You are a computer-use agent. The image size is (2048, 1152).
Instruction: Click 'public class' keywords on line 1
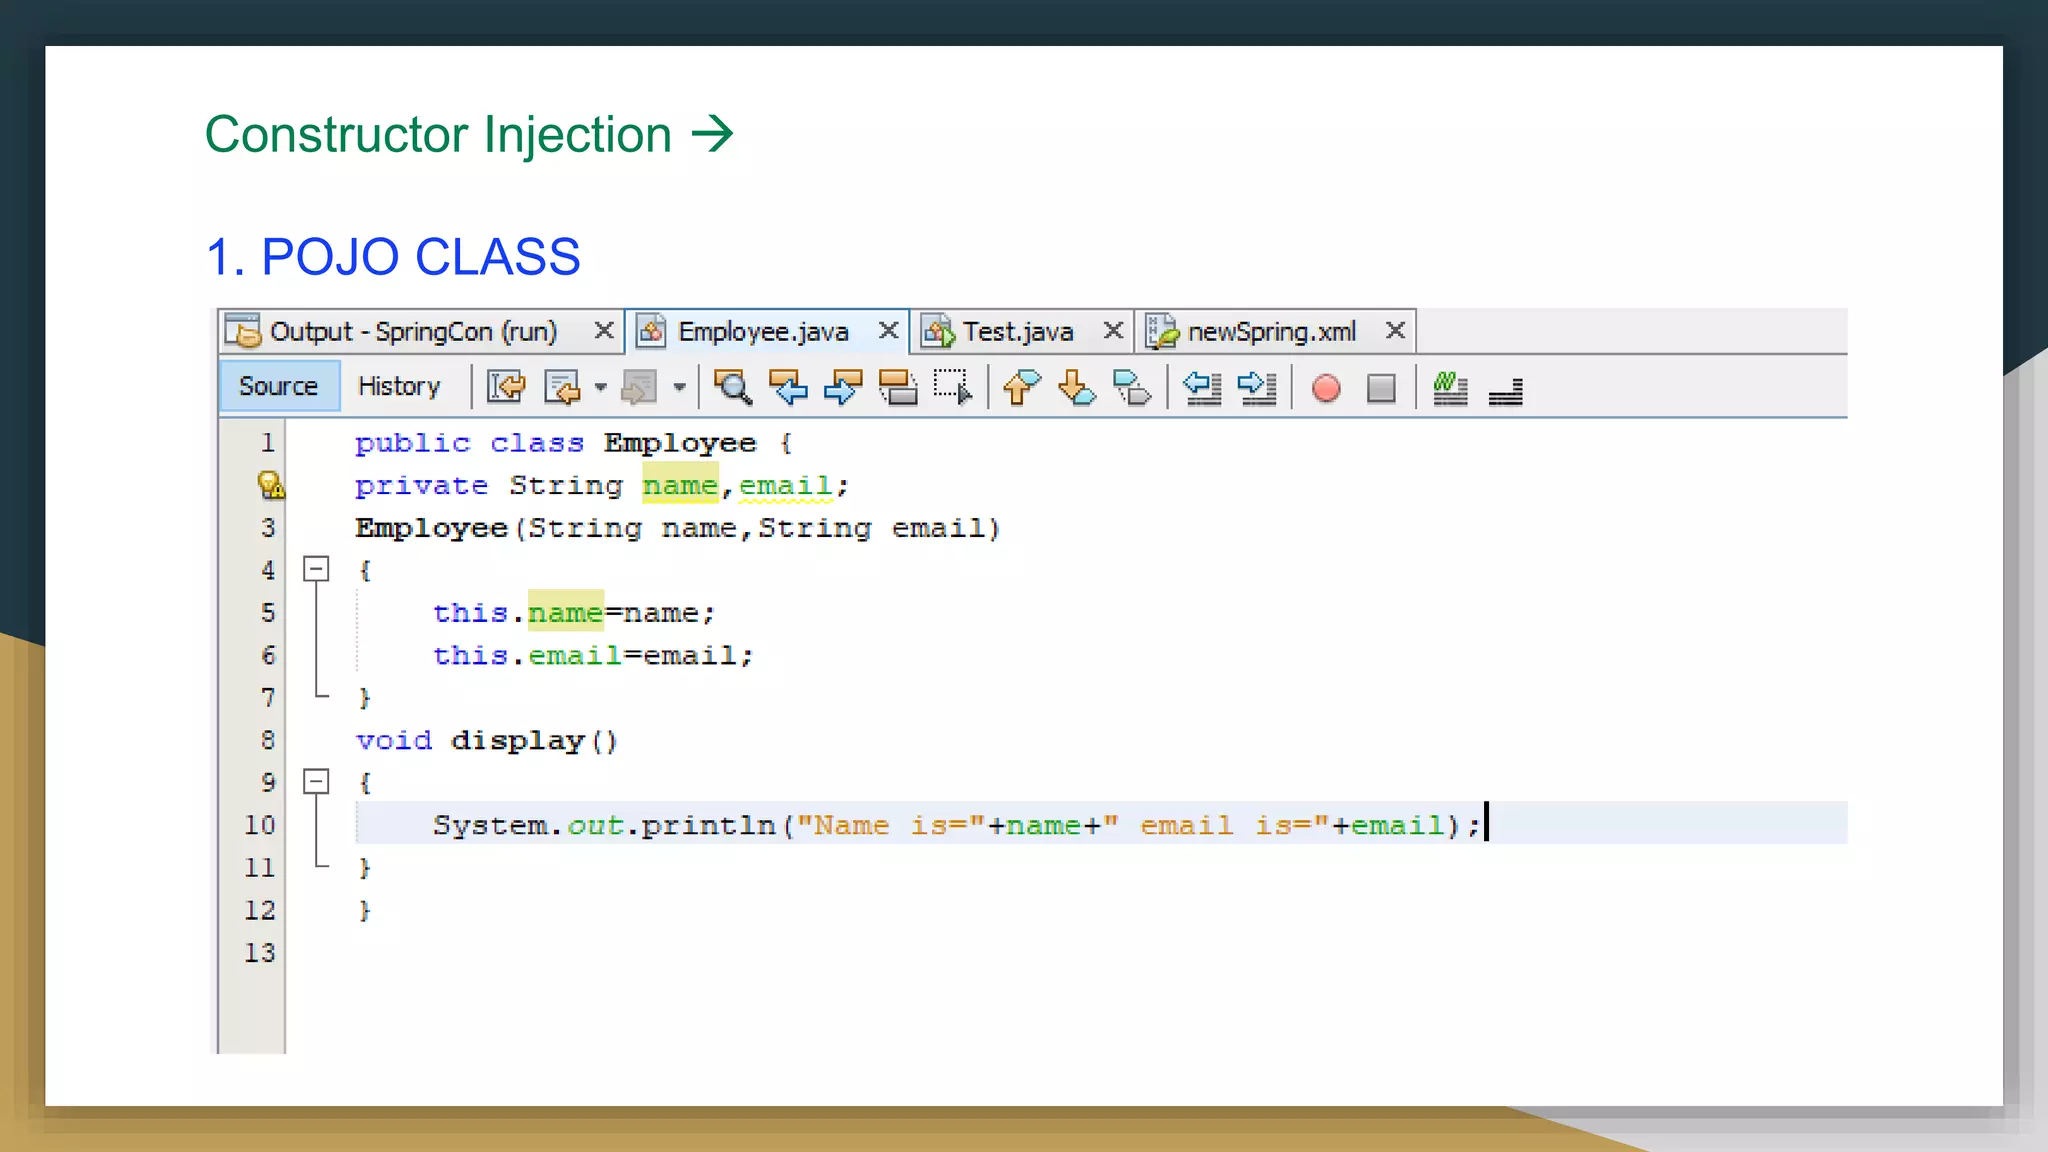469,442
